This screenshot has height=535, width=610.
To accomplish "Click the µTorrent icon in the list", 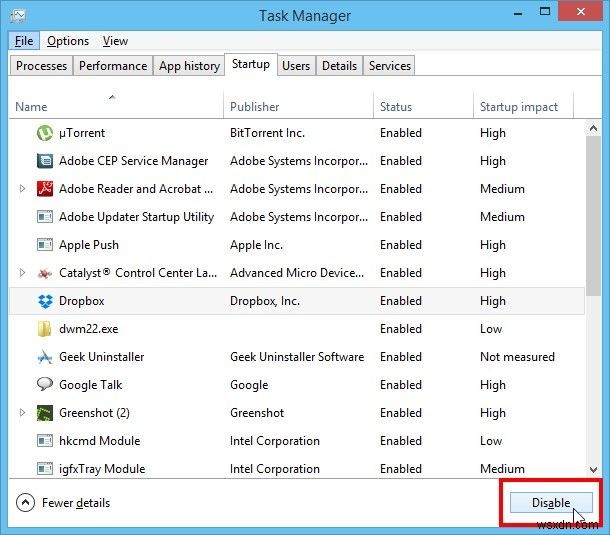I will pos(45,133).
